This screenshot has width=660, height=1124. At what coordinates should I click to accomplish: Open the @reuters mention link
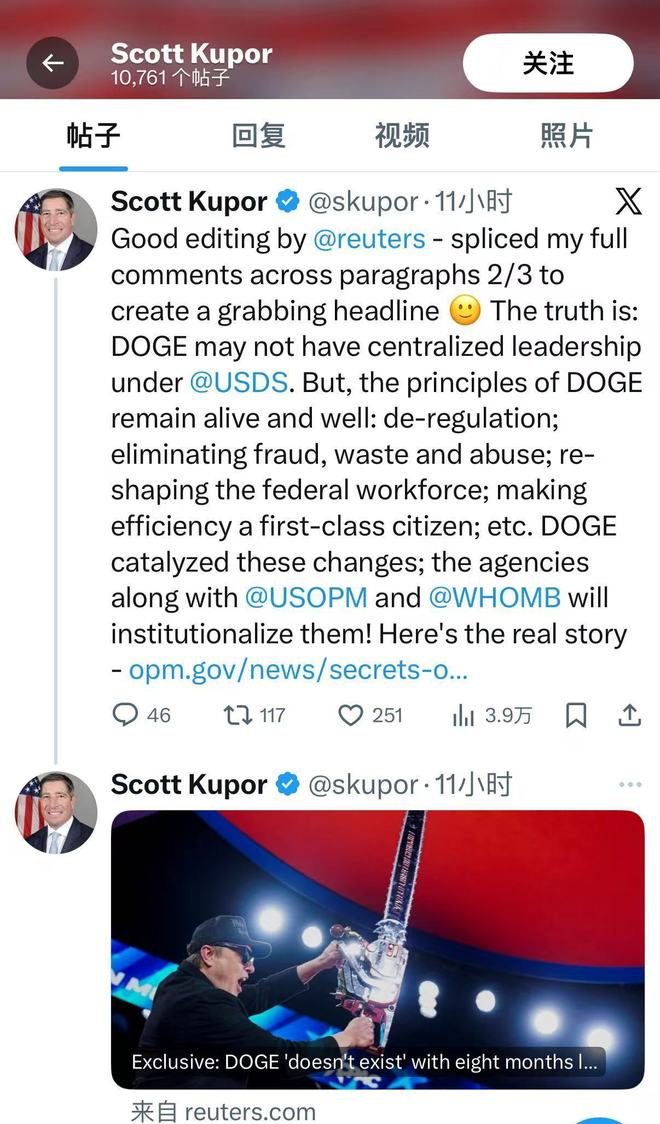pyautogui.click(x=369, y=239)
